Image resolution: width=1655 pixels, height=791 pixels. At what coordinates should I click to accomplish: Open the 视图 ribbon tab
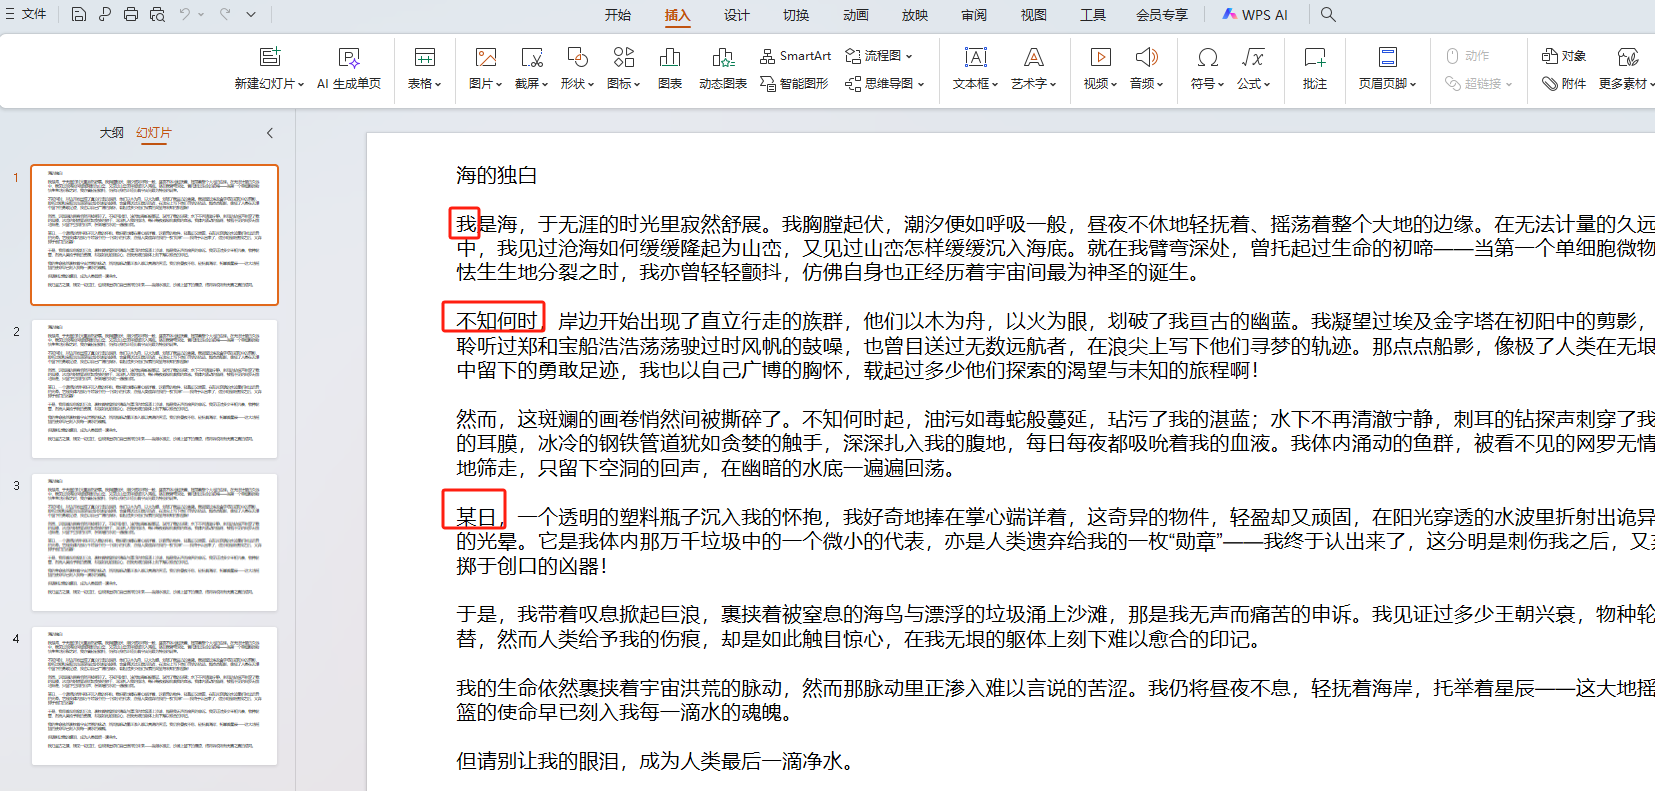pyautogui.click(x=1034, y=15)
